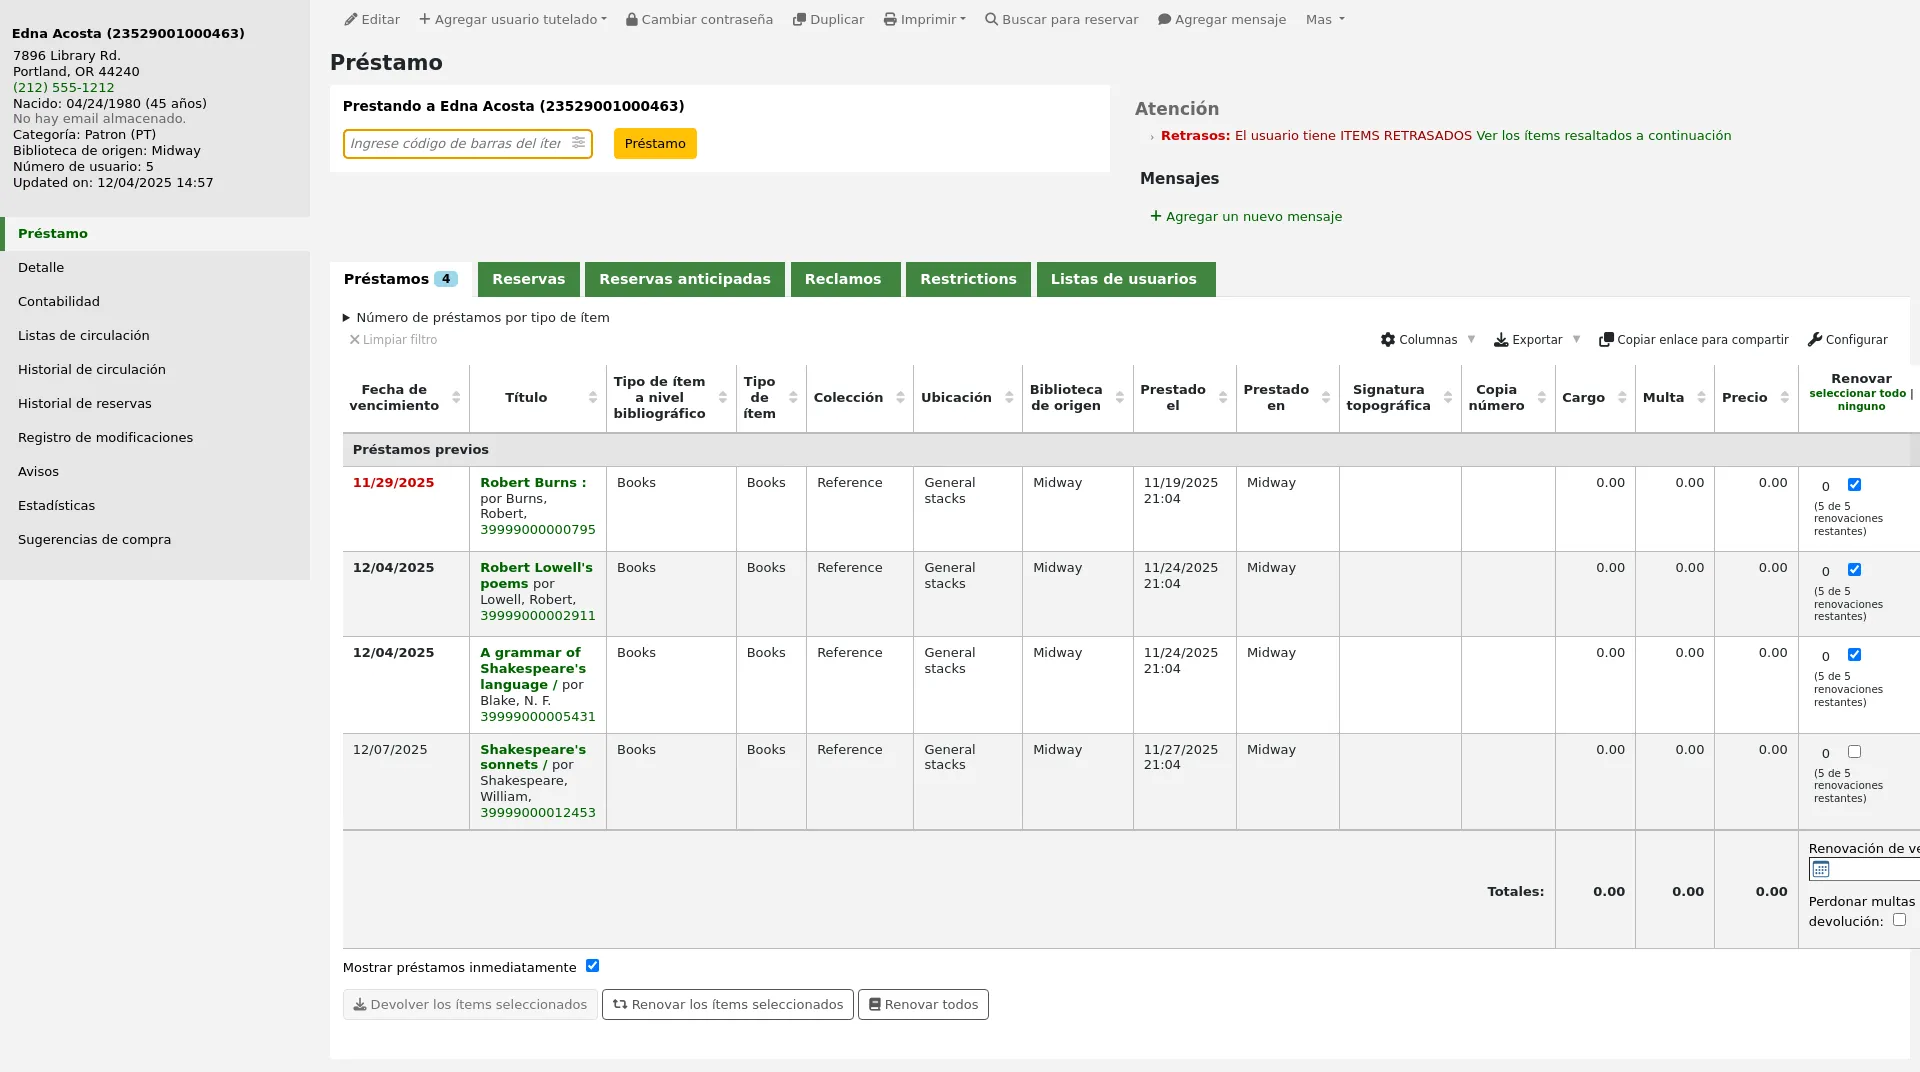The width and height of the screenshot is (1920, 1072).
Task: Open Agregar usuario tutelado dropdown
Action: (513, 20)
